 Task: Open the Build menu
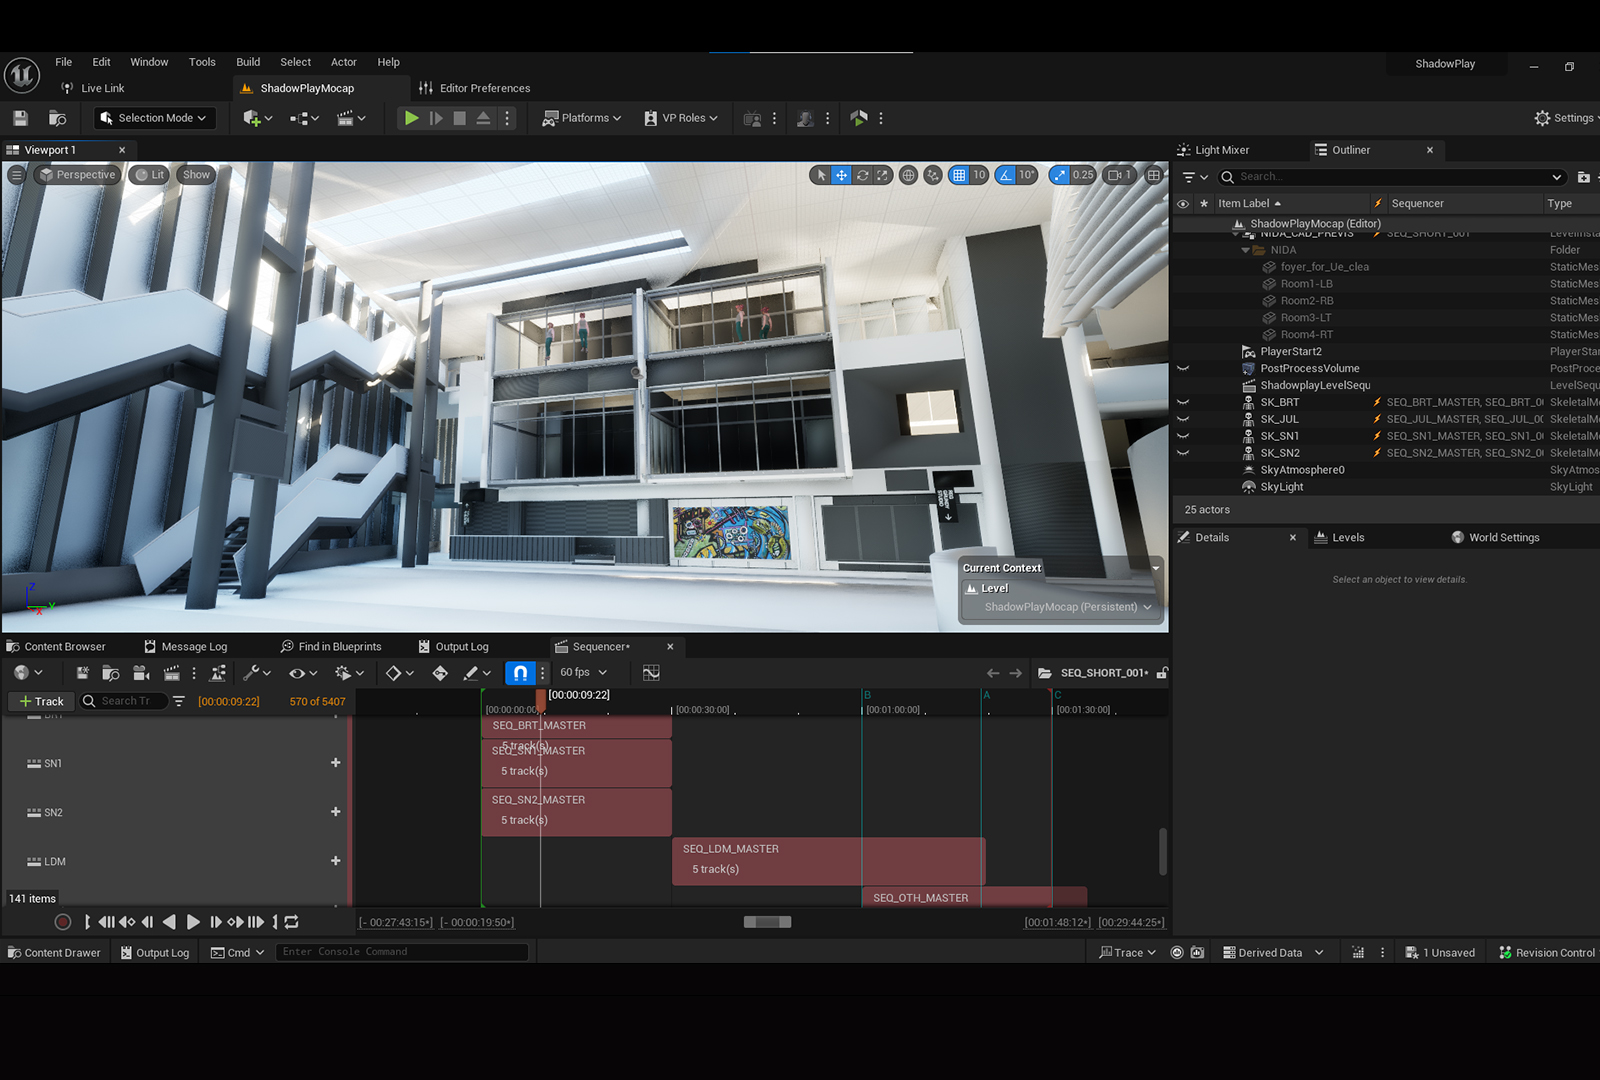pyautogui.click(x=248, y=62)
